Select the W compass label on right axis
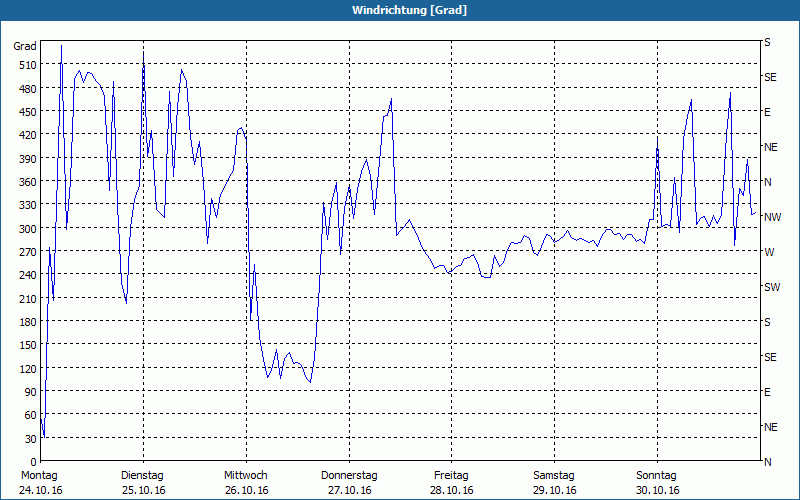 click(x=769, y=252)
